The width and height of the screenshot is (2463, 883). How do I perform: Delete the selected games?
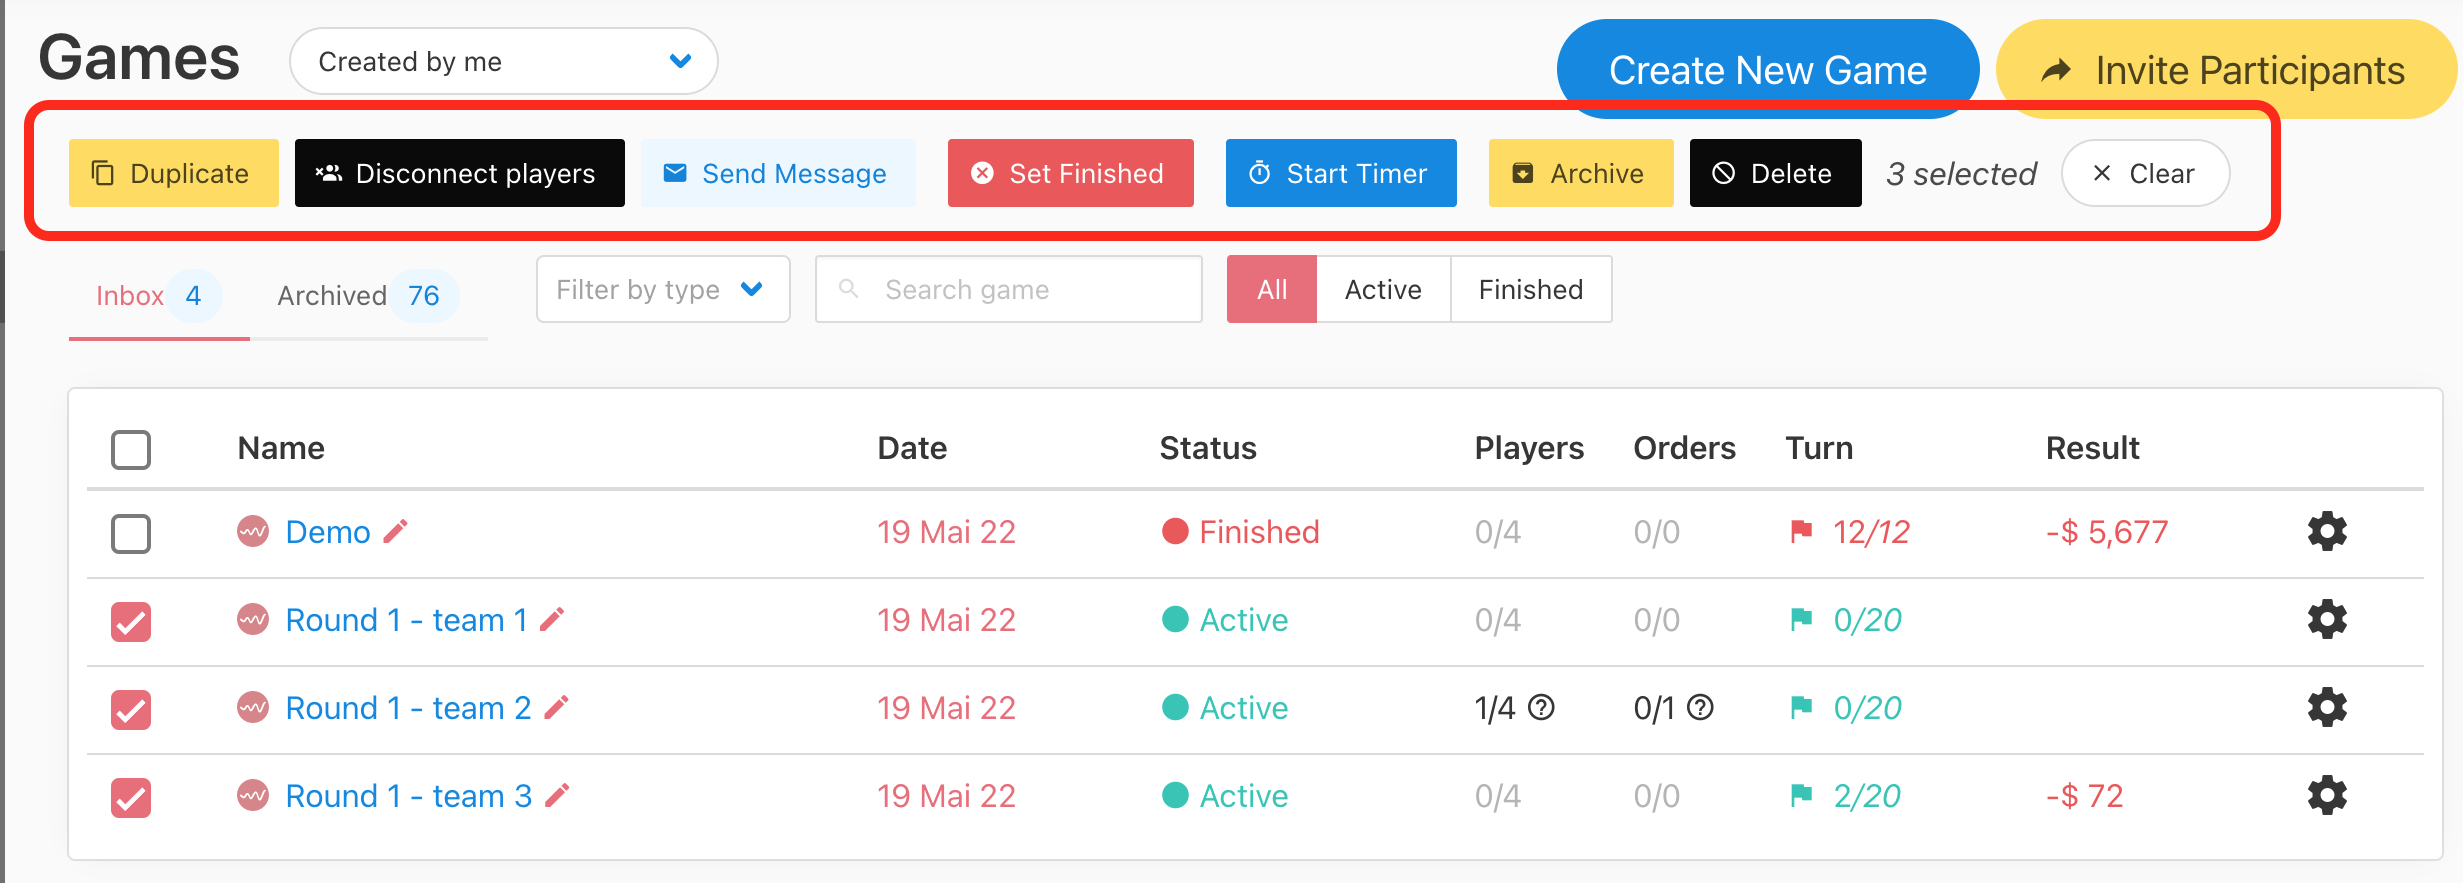(x=1776, y=173)
